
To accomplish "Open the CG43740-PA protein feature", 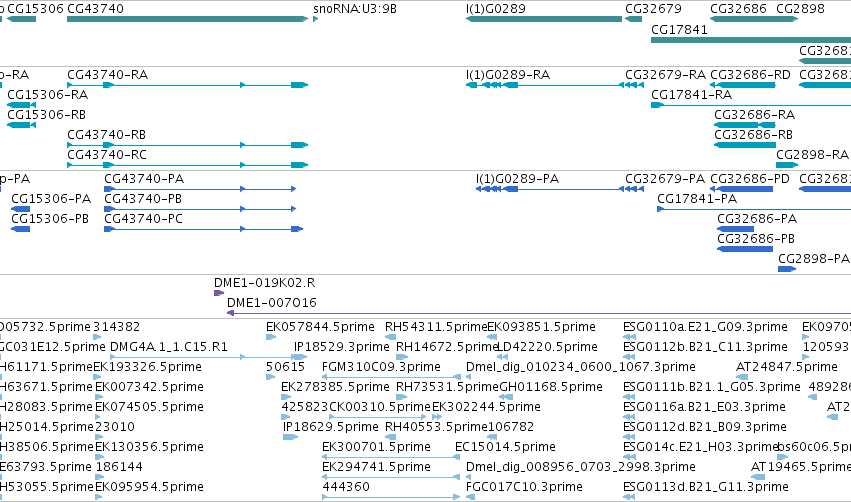I will (x=200, y=189).
